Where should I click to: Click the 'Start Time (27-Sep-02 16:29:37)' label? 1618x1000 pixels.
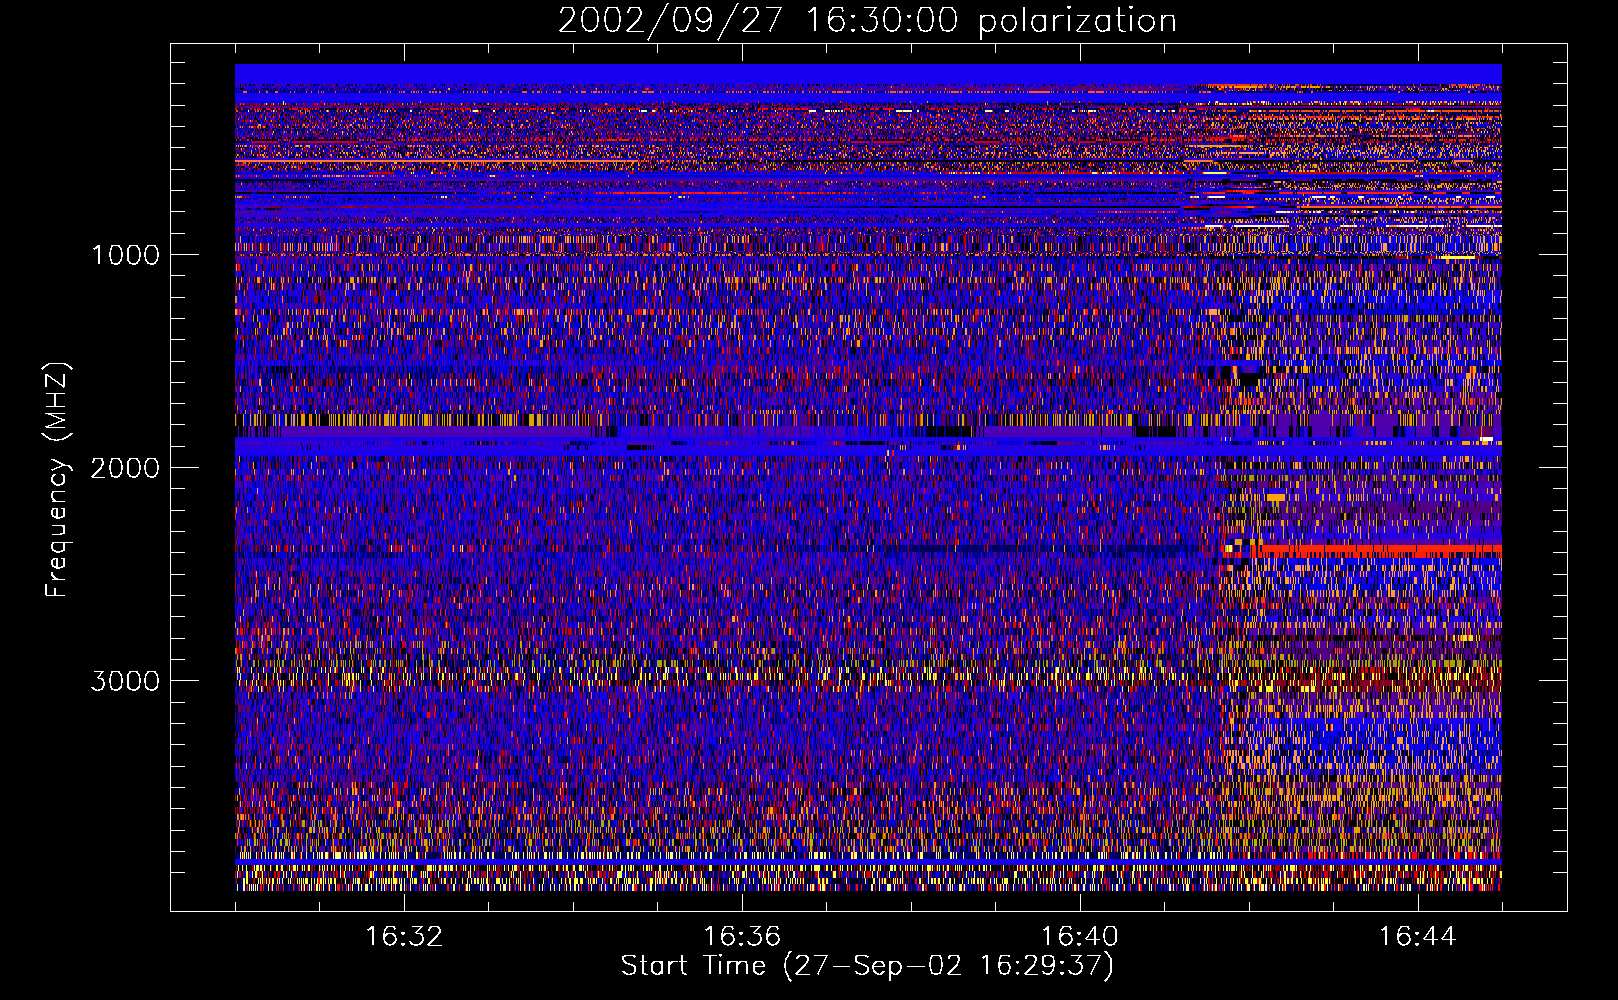click(867, 966)
